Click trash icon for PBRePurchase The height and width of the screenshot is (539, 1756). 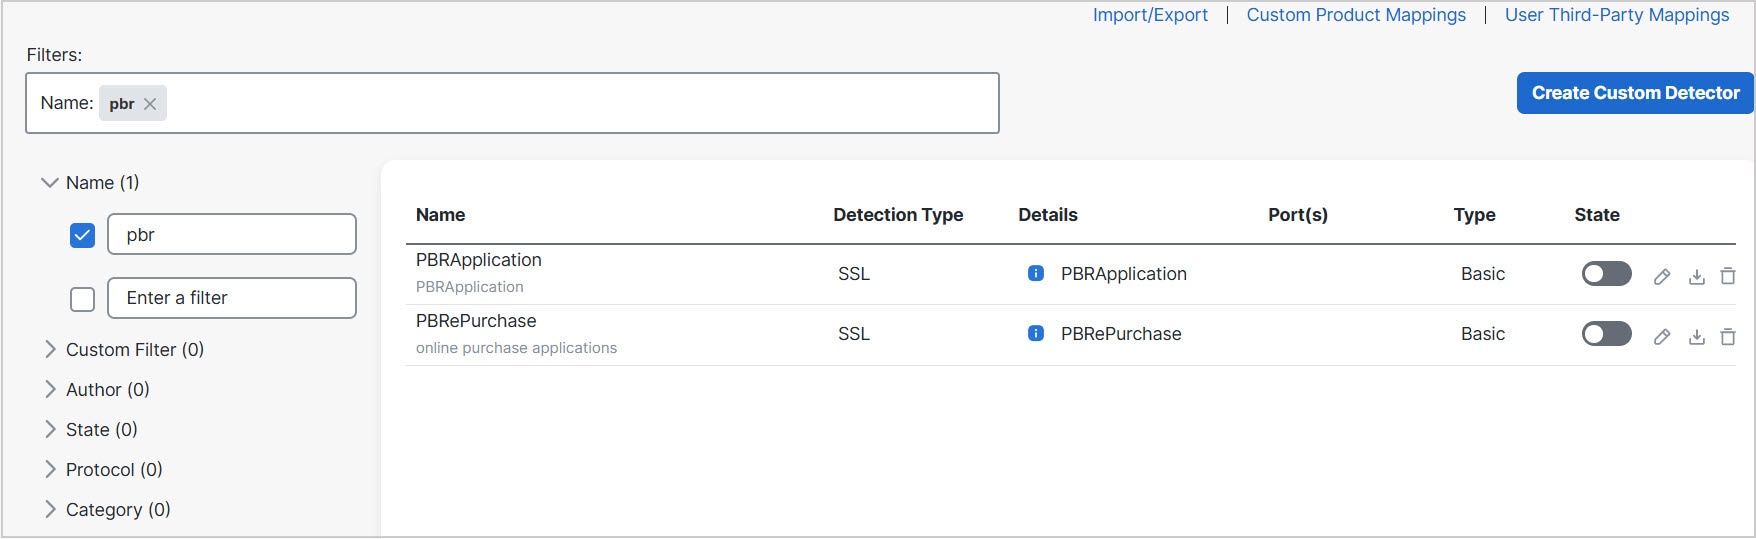coord(1727,336)
